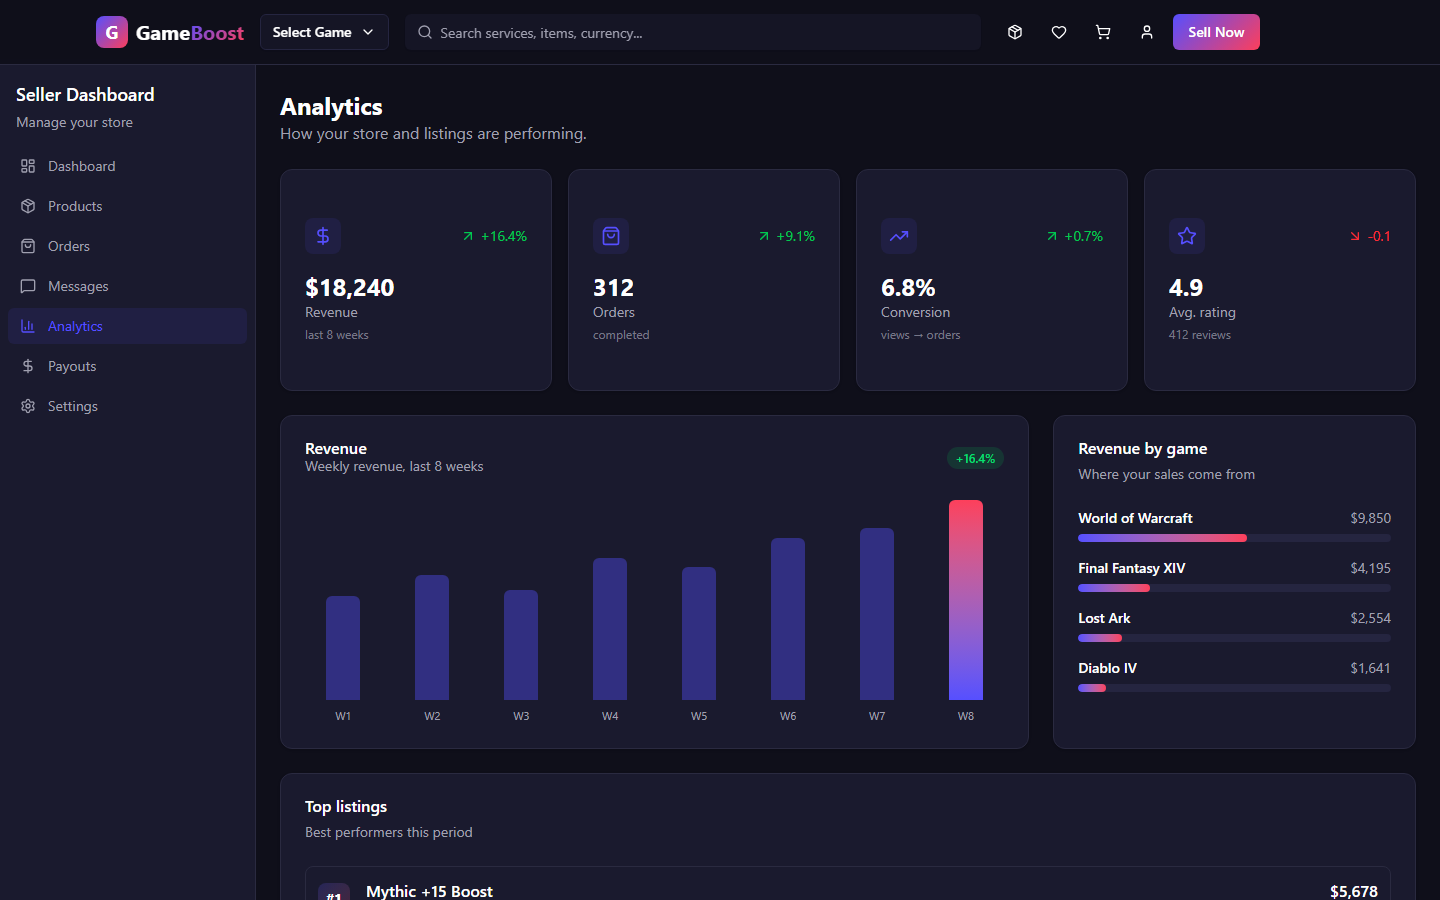The image size is (1440, 900).
Task: Click the Revenue by game heading
Action: [x=1143, y=449]
